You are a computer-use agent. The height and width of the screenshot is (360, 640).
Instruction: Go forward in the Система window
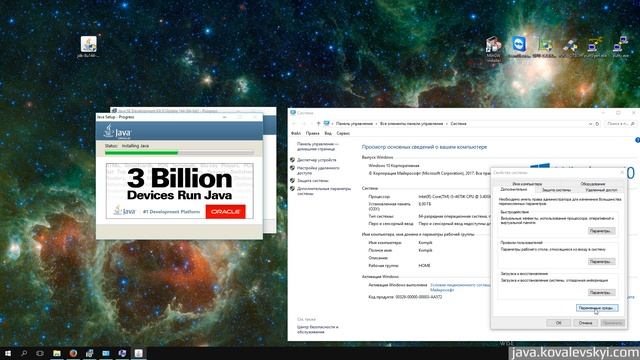pos(304,124)
